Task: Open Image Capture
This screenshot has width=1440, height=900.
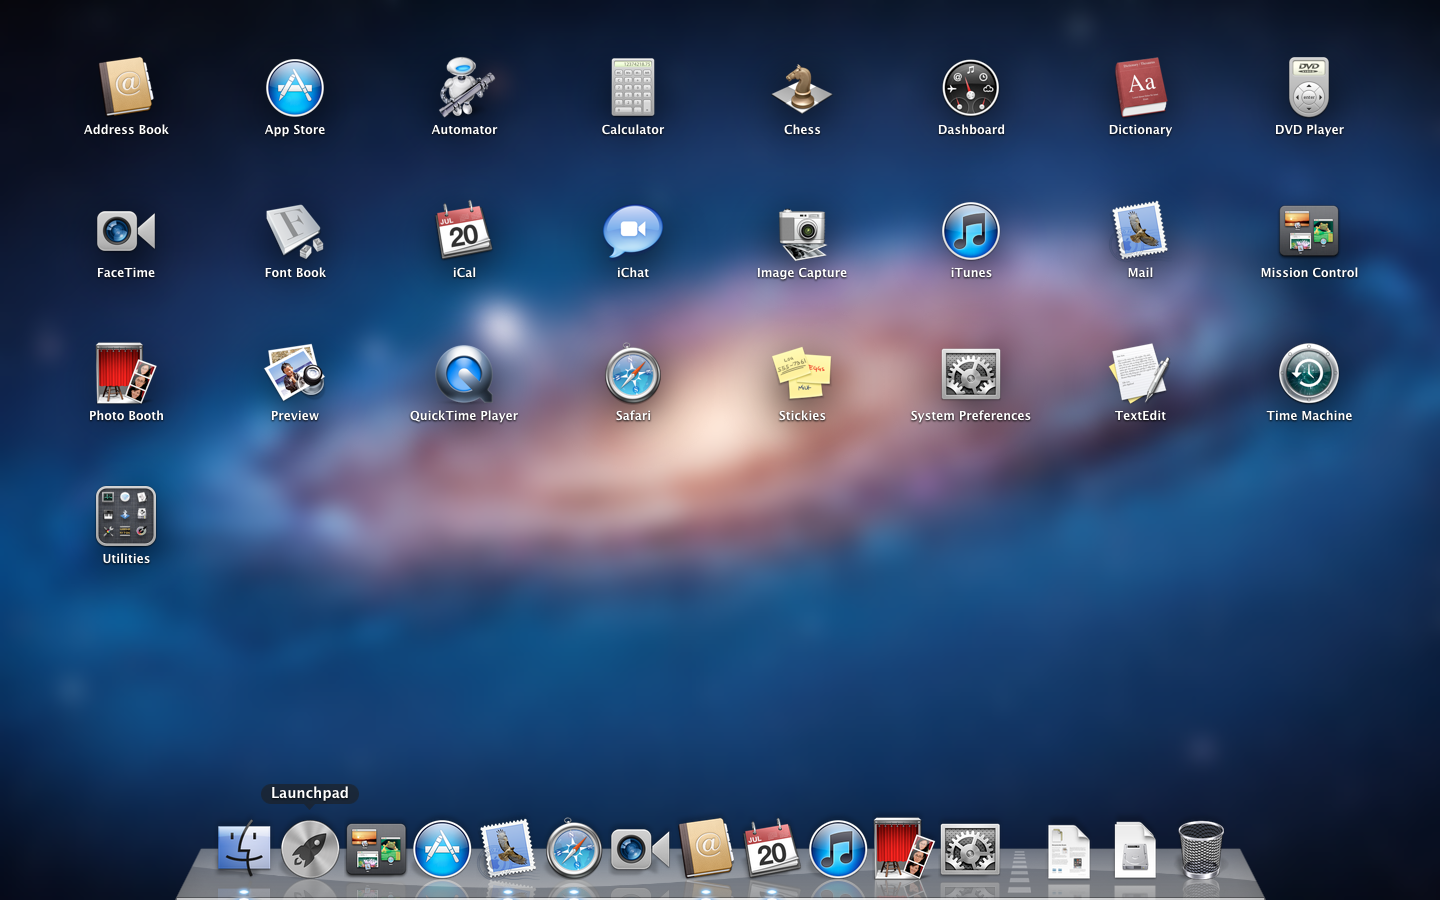Action: pos(802,234)
